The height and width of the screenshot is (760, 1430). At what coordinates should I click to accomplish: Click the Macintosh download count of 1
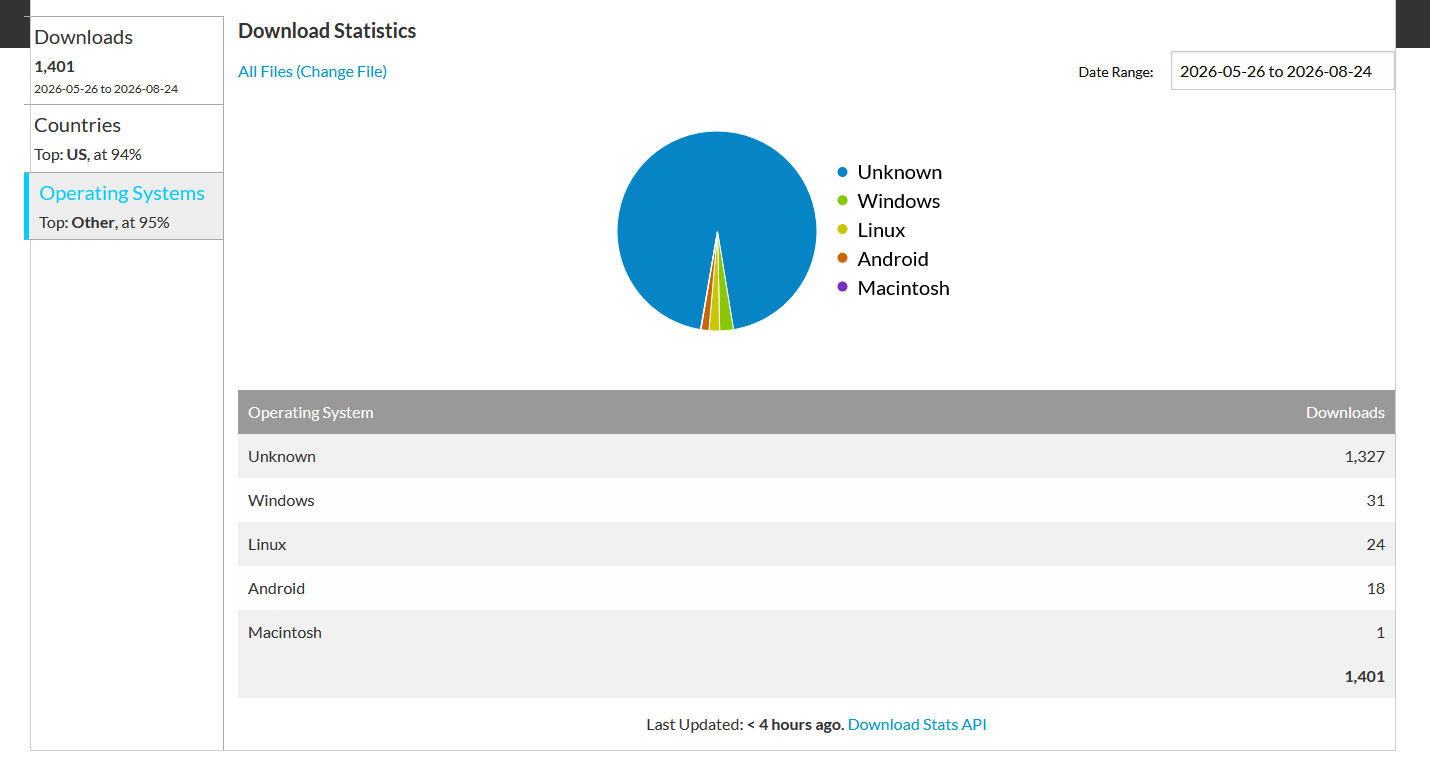(1380, 632)
